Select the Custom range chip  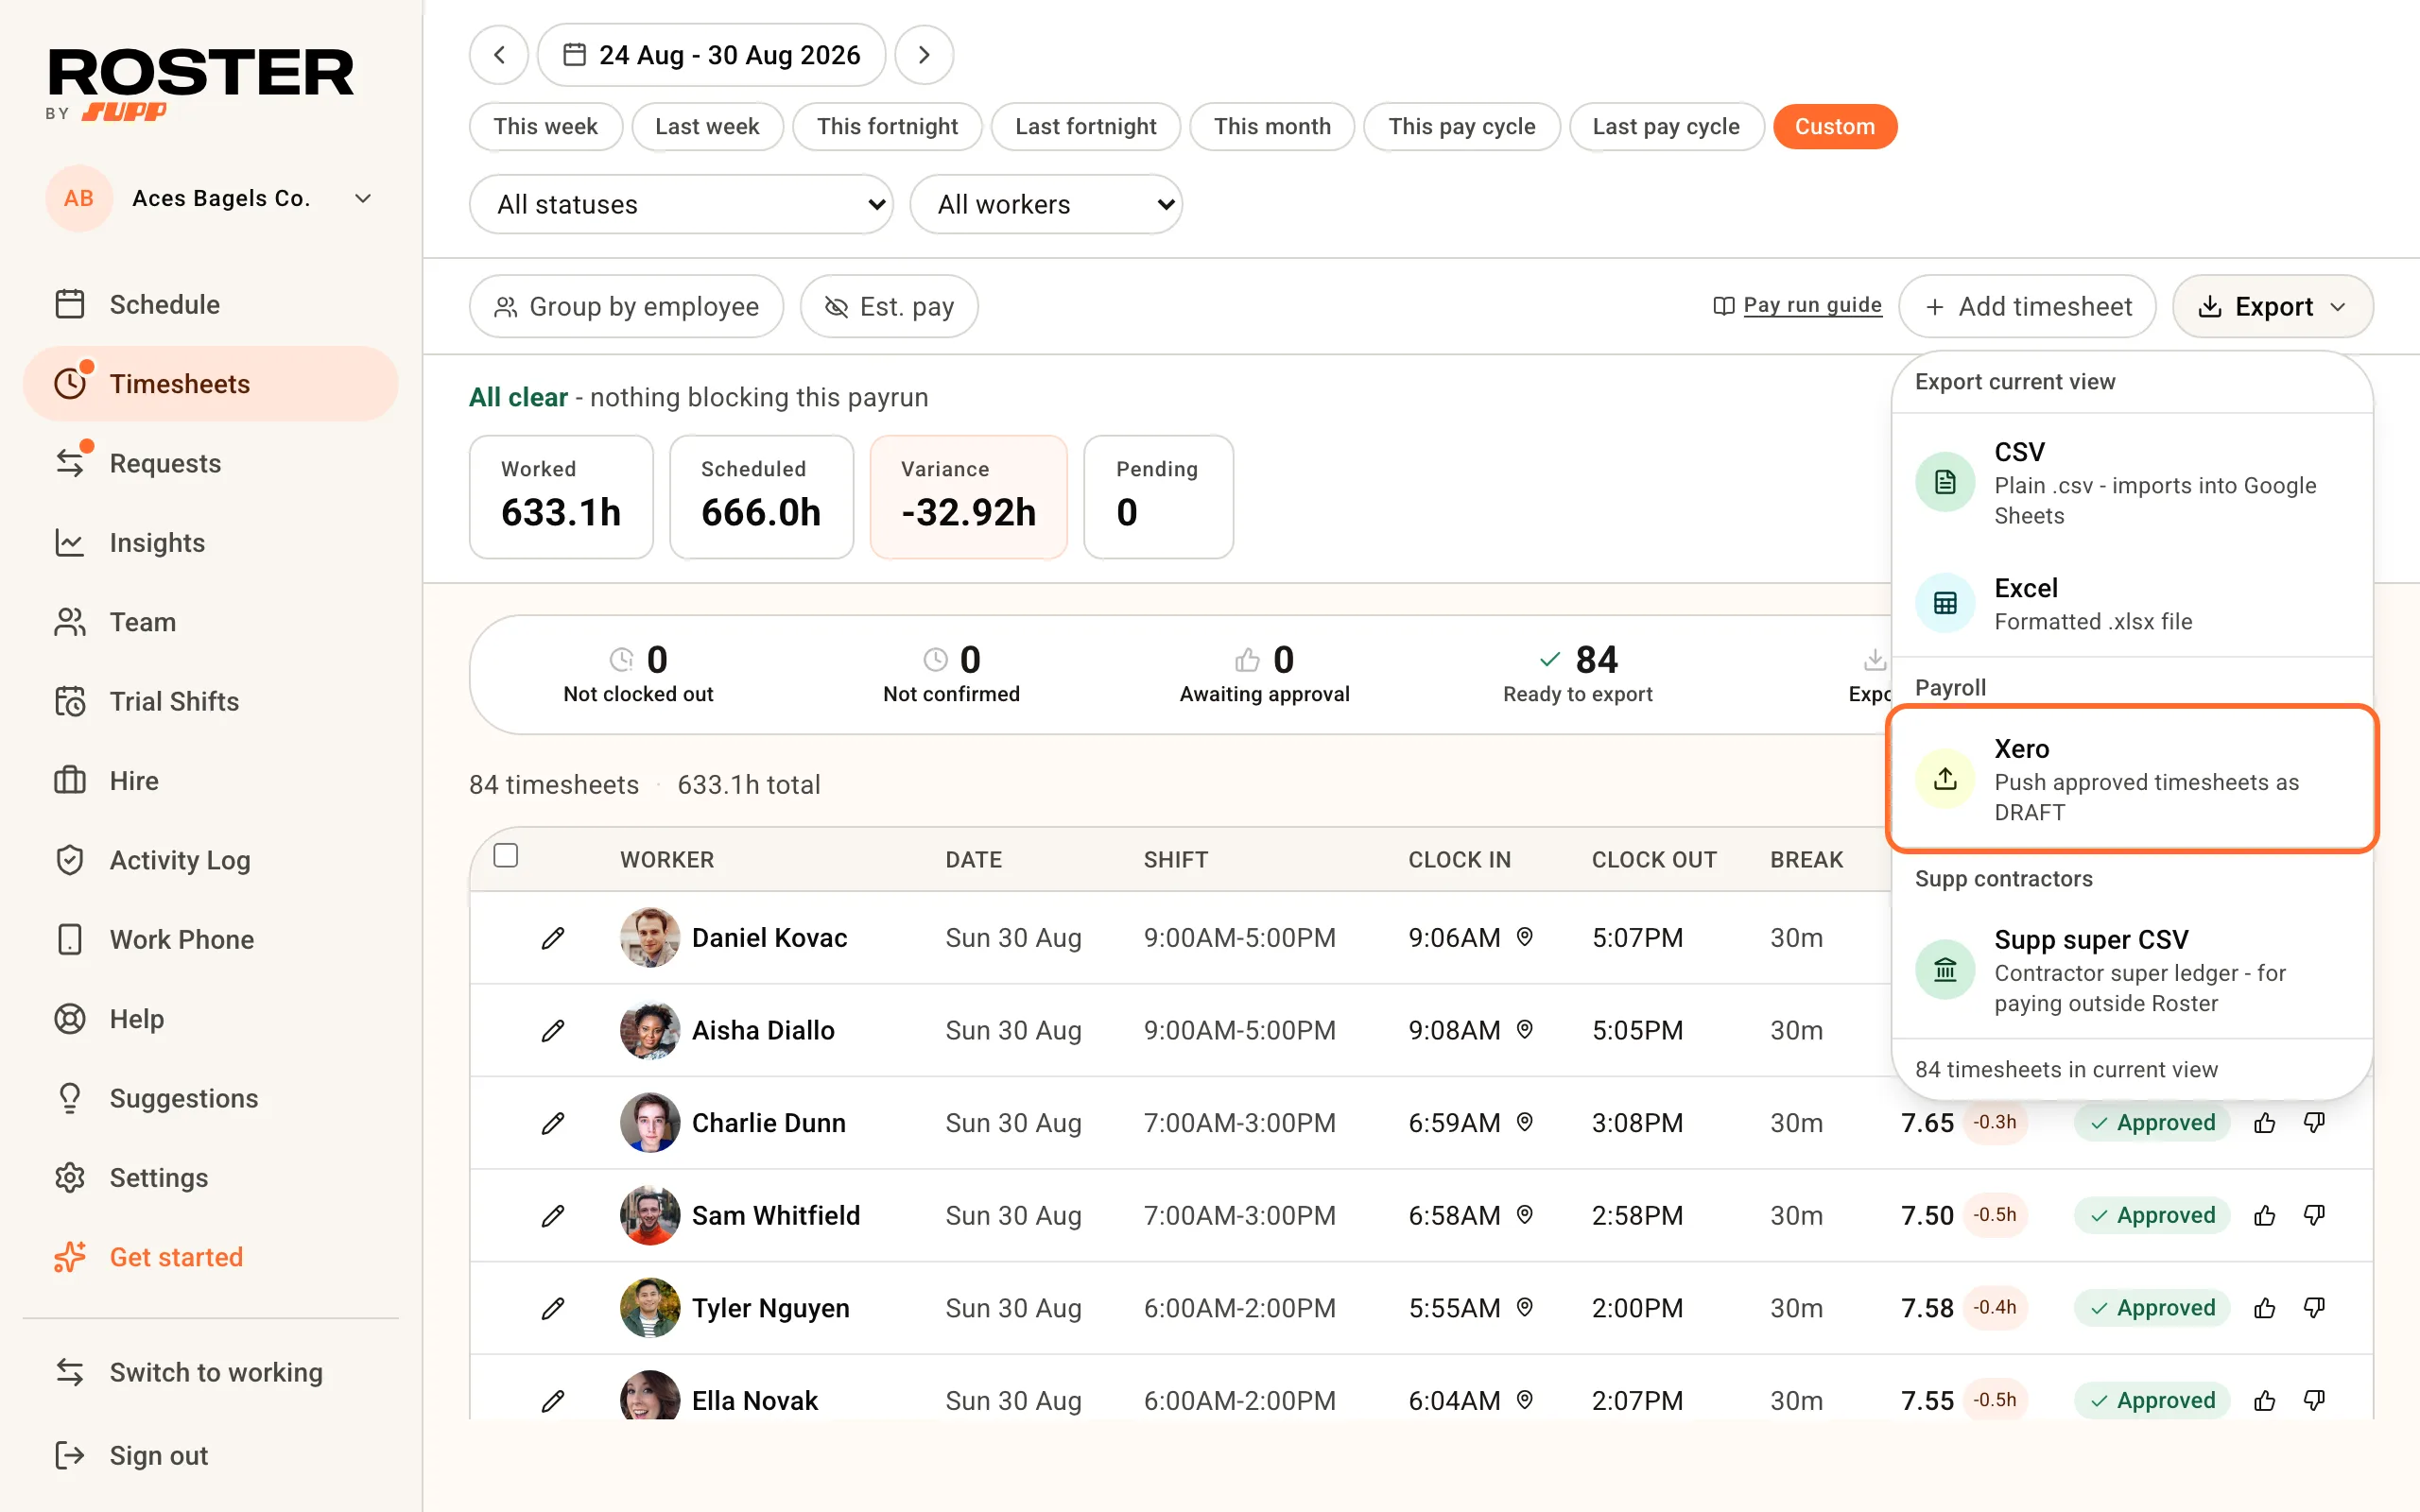coord(1835,127)
